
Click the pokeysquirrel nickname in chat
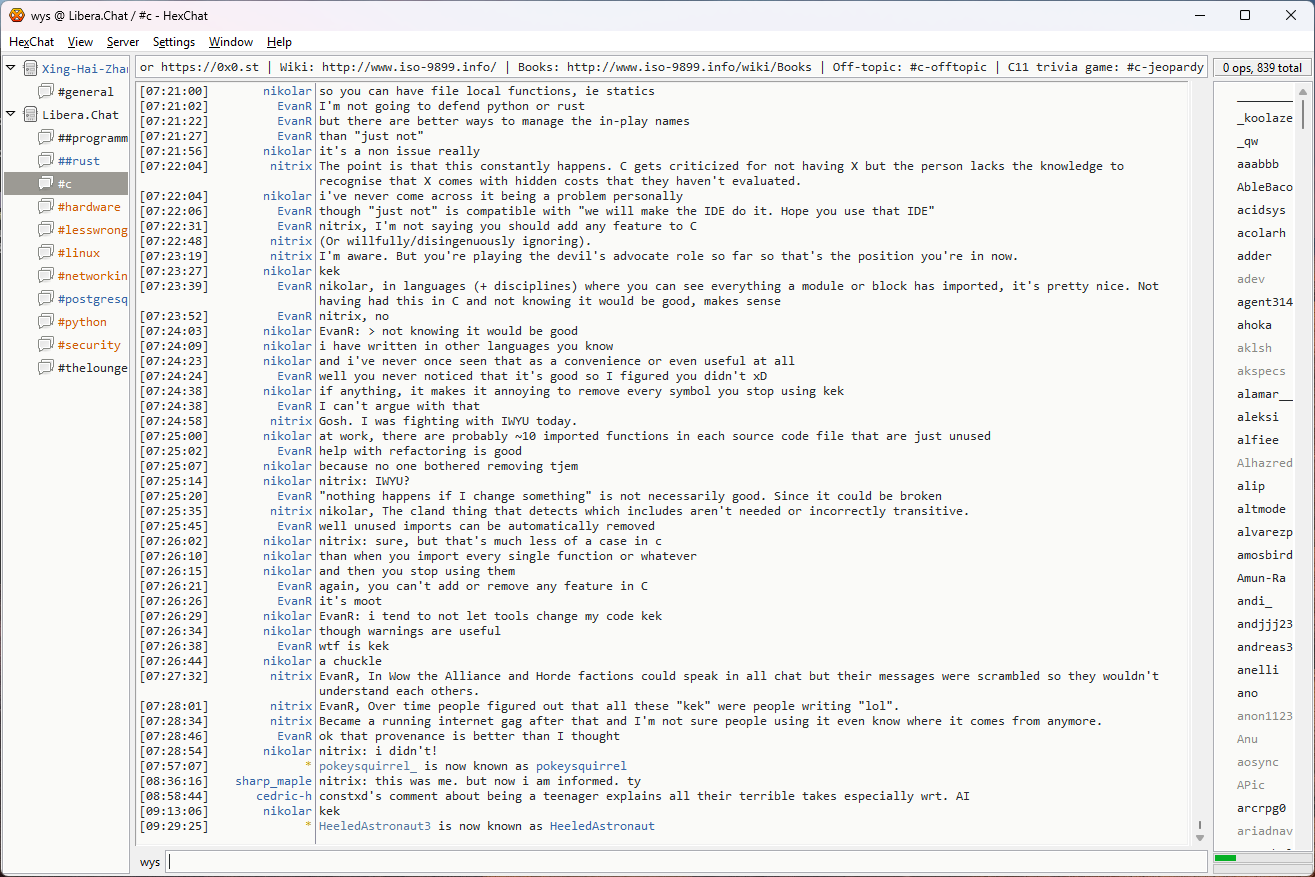pos(581,766)
